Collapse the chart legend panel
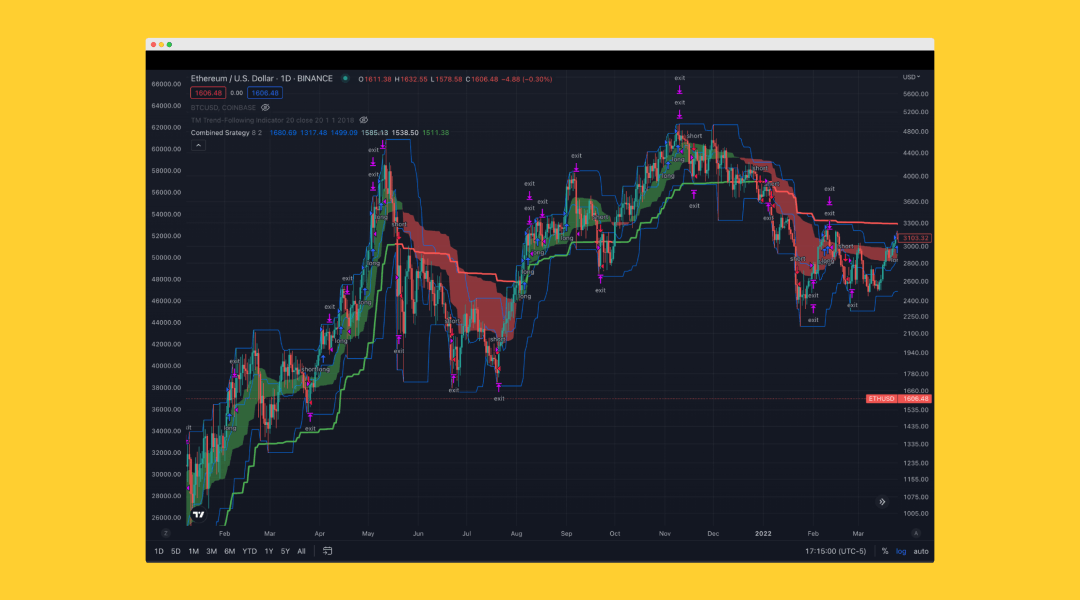 [199, 146]
